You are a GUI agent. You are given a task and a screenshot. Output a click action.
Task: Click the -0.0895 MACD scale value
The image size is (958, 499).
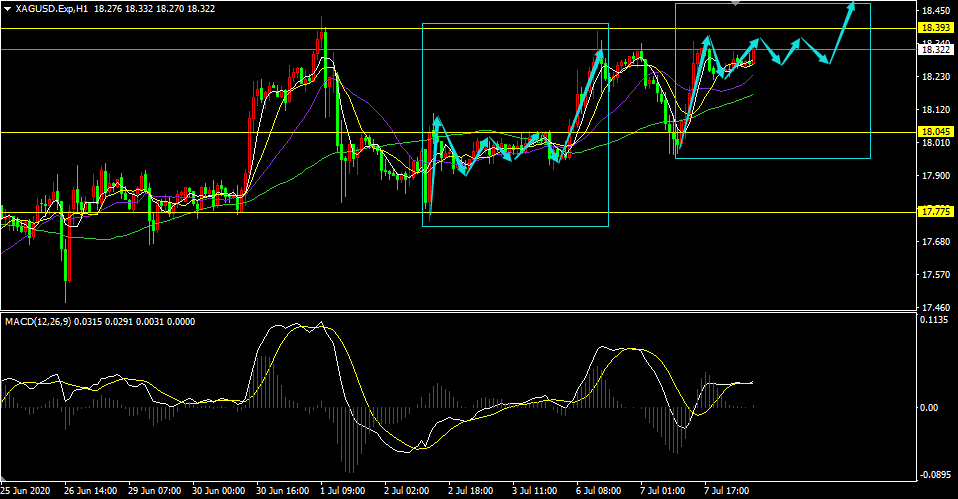[x=934, y=475]
